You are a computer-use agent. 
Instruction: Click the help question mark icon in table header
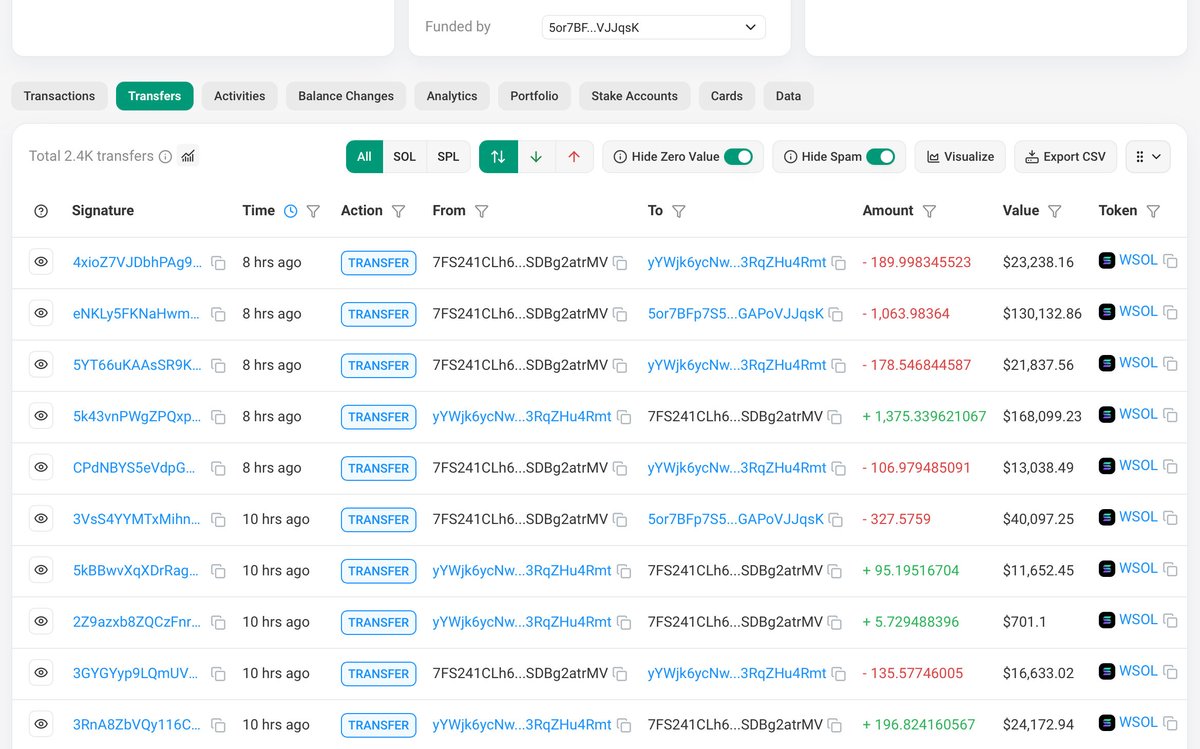pyautogui.click(x=41, y=211)
